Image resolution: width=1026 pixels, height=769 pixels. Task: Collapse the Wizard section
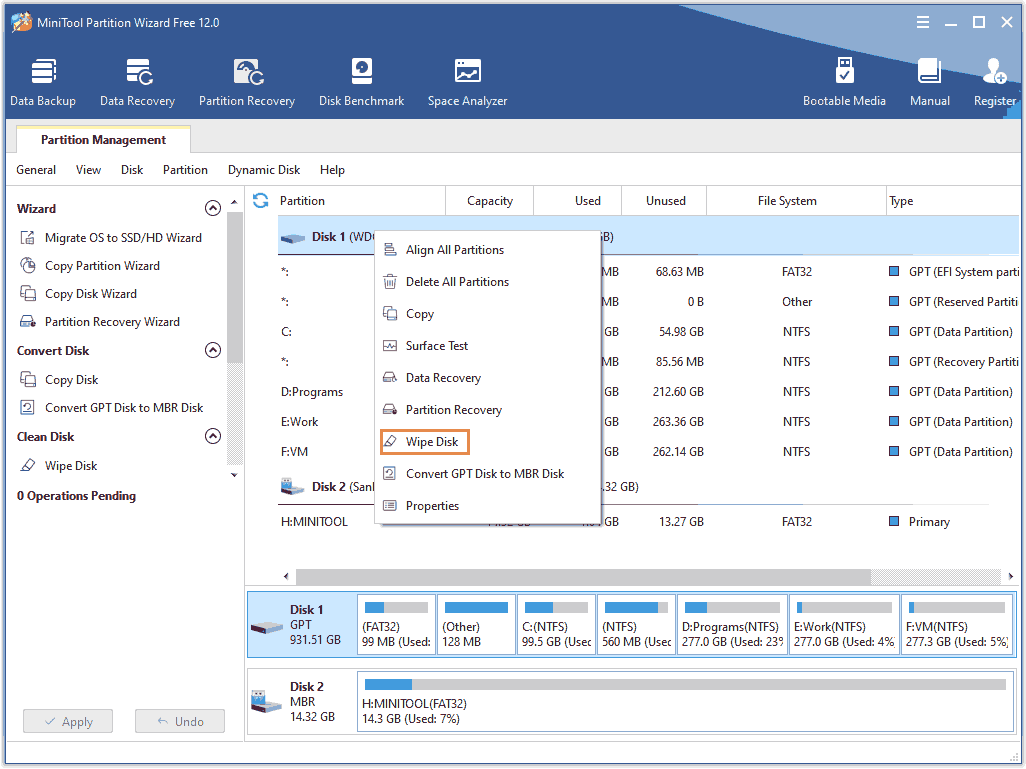pyautogui.click(x=213, y=208)
